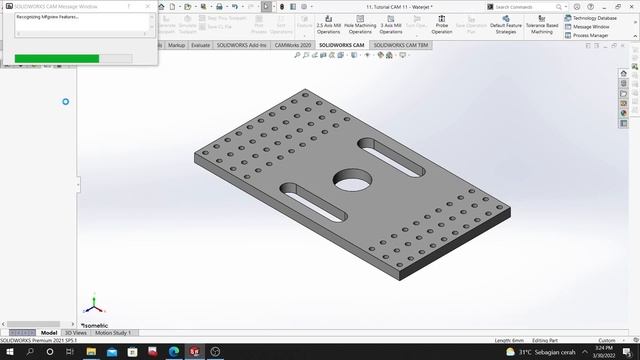The image size is (640, 360).
Task: Open the weather widget in the taskbar
Action: tap(540, 352)
